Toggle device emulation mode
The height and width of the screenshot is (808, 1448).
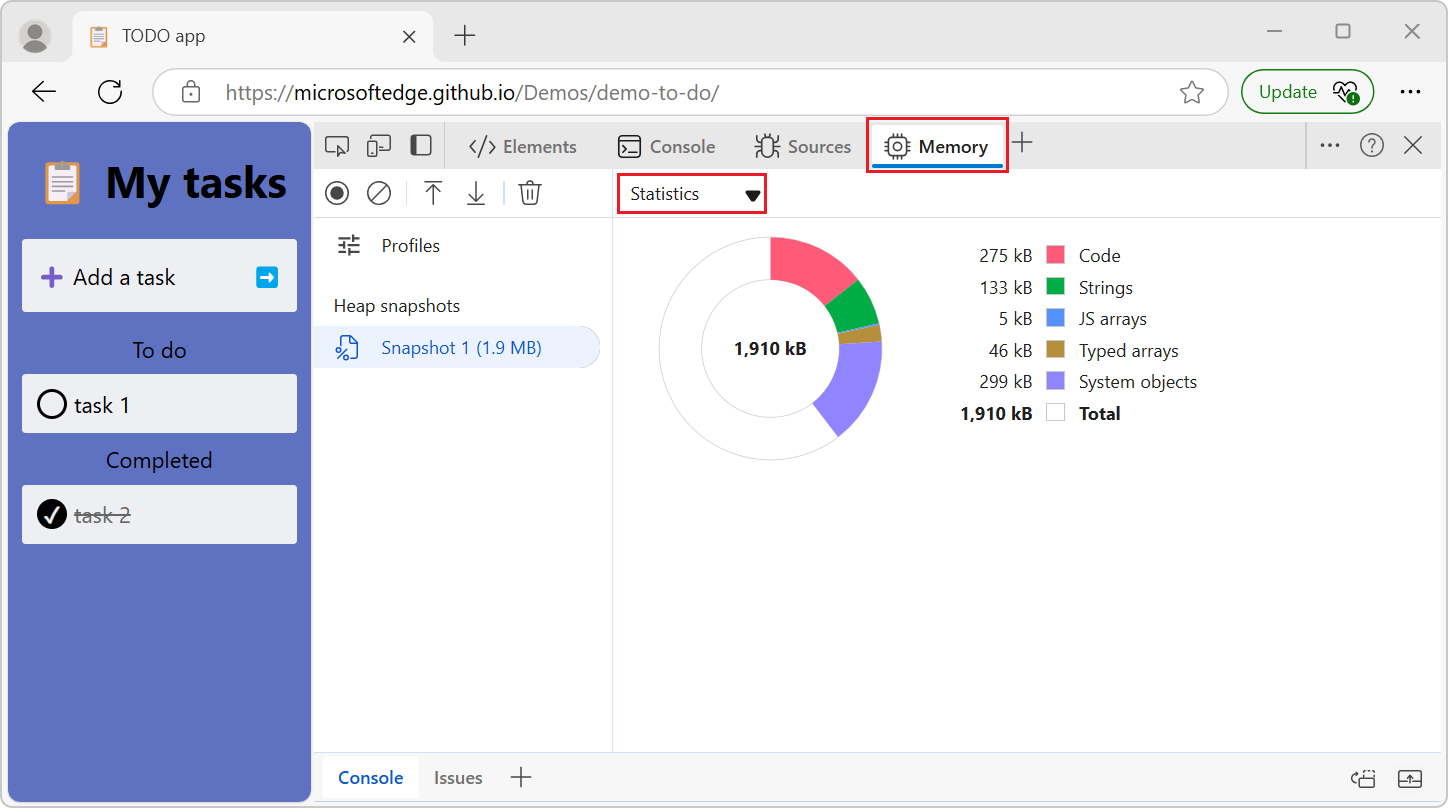(x=378, y=145)
